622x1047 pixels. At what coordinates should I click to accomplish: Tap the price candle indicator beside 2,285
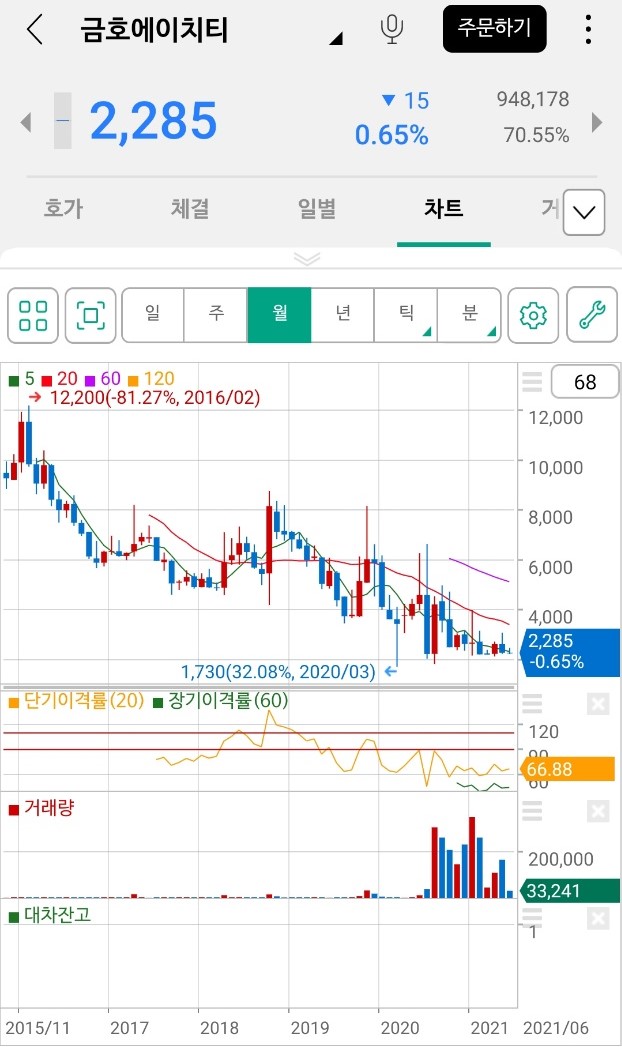coord(62,121)
